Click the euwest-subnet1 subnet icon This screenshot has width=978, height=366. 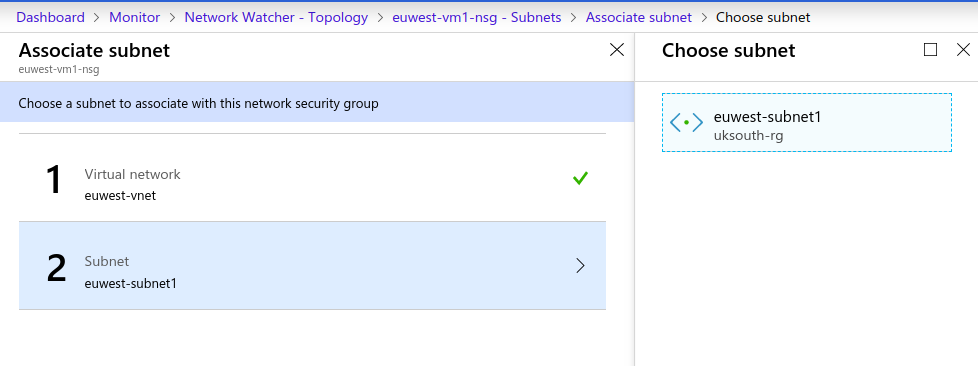686,123
